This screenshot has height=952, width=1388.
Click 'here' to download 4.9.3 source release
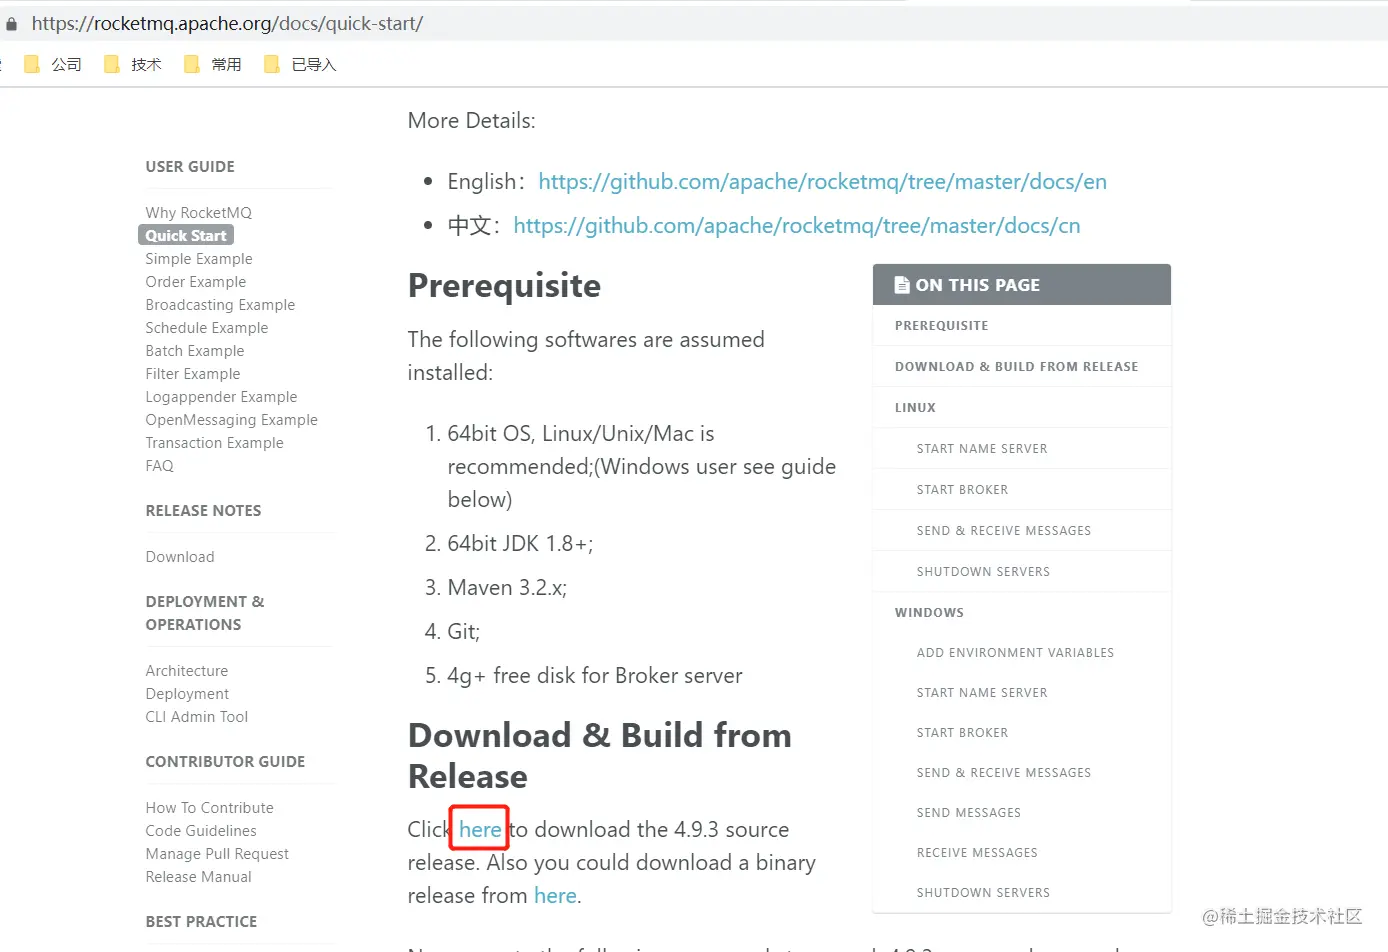tap(480, 829)
